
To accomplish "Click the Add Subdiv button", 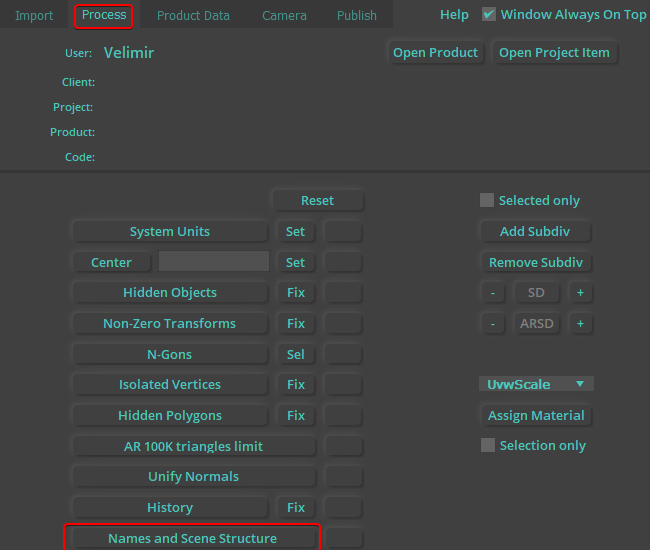I will coord(535,231).
